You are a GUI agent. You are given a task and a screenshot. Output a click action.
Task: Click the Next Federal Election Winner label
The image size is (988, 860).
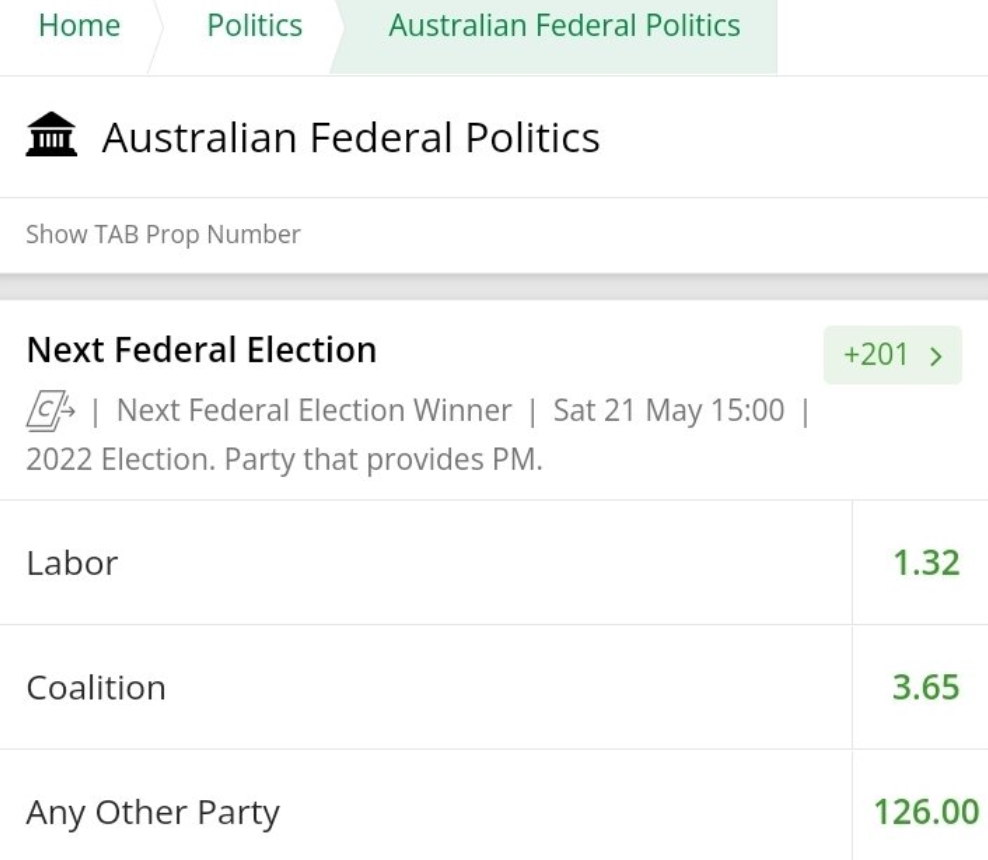(x=314, y=410)
